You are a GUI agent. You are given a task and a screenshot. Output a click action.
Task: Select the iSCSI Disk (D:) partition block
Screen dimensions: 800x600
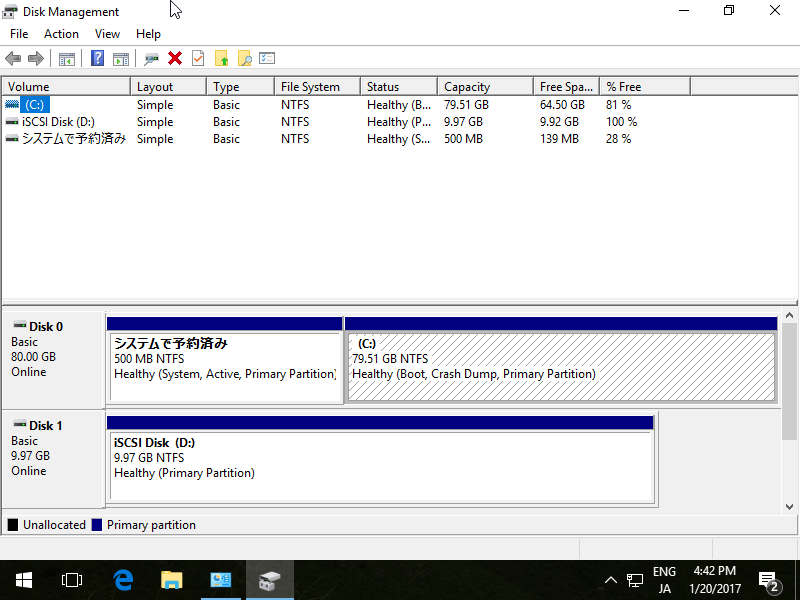click(x=381, y=460)
